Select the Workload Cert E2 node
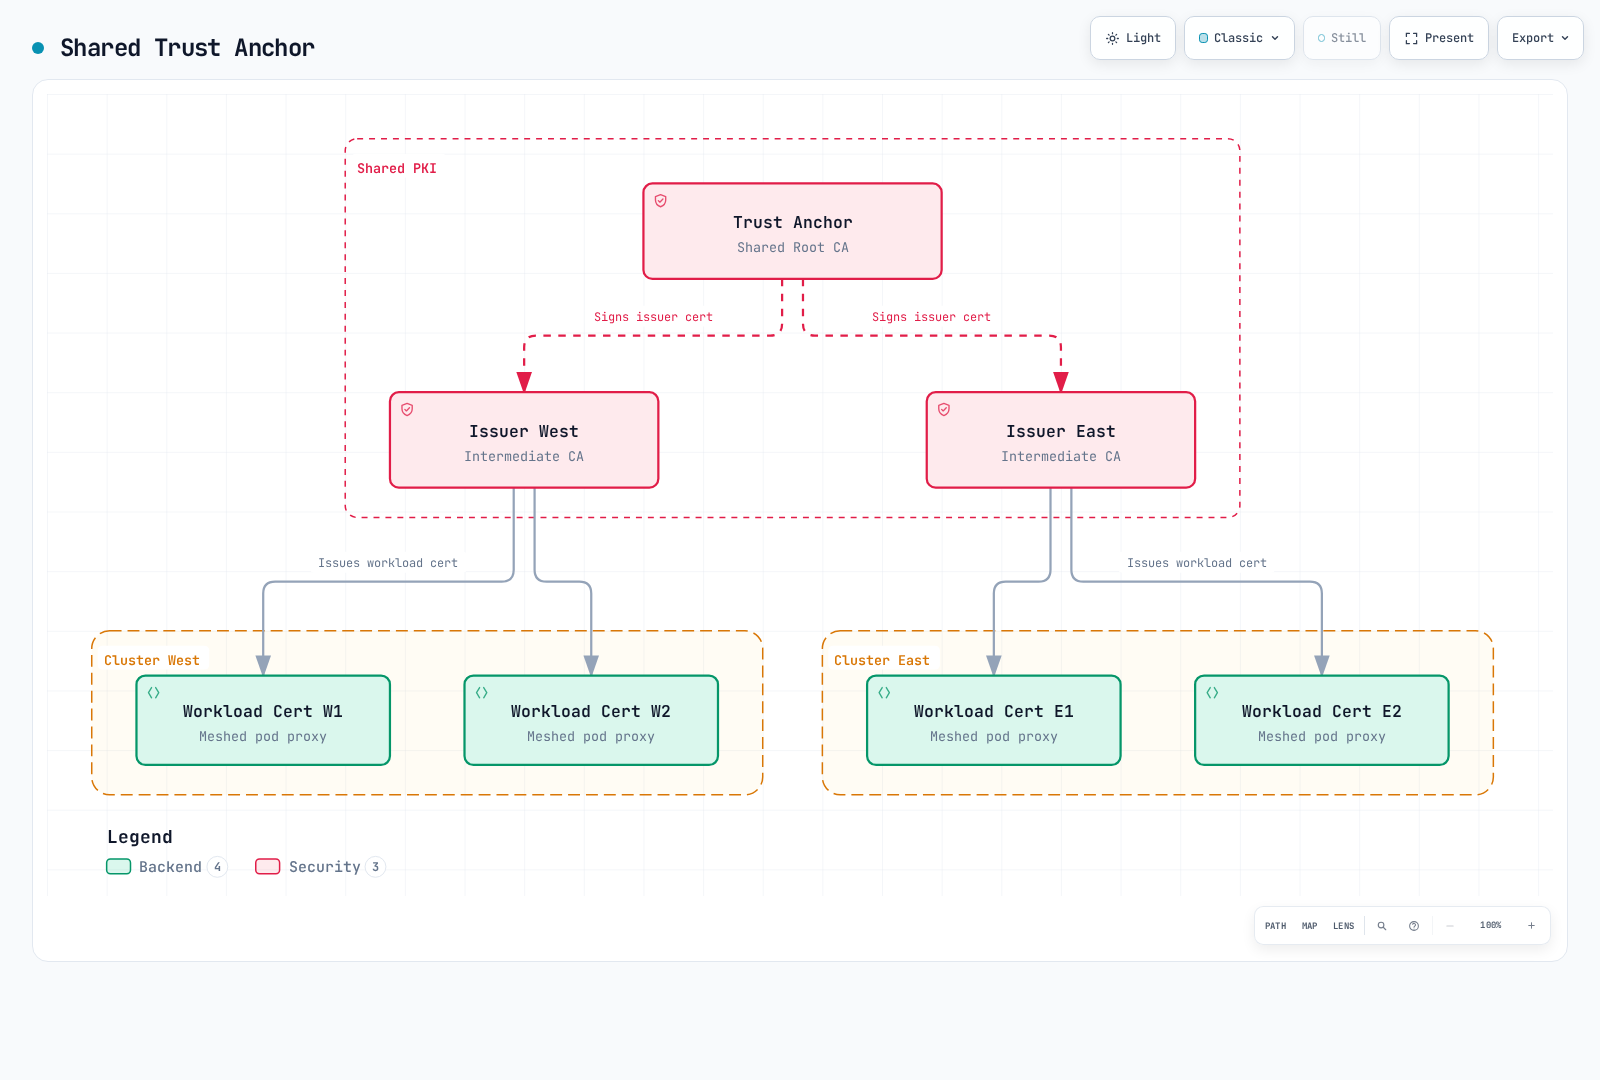Image resolution: width=1600 pixels, height=1080 pixels. 1322,721
